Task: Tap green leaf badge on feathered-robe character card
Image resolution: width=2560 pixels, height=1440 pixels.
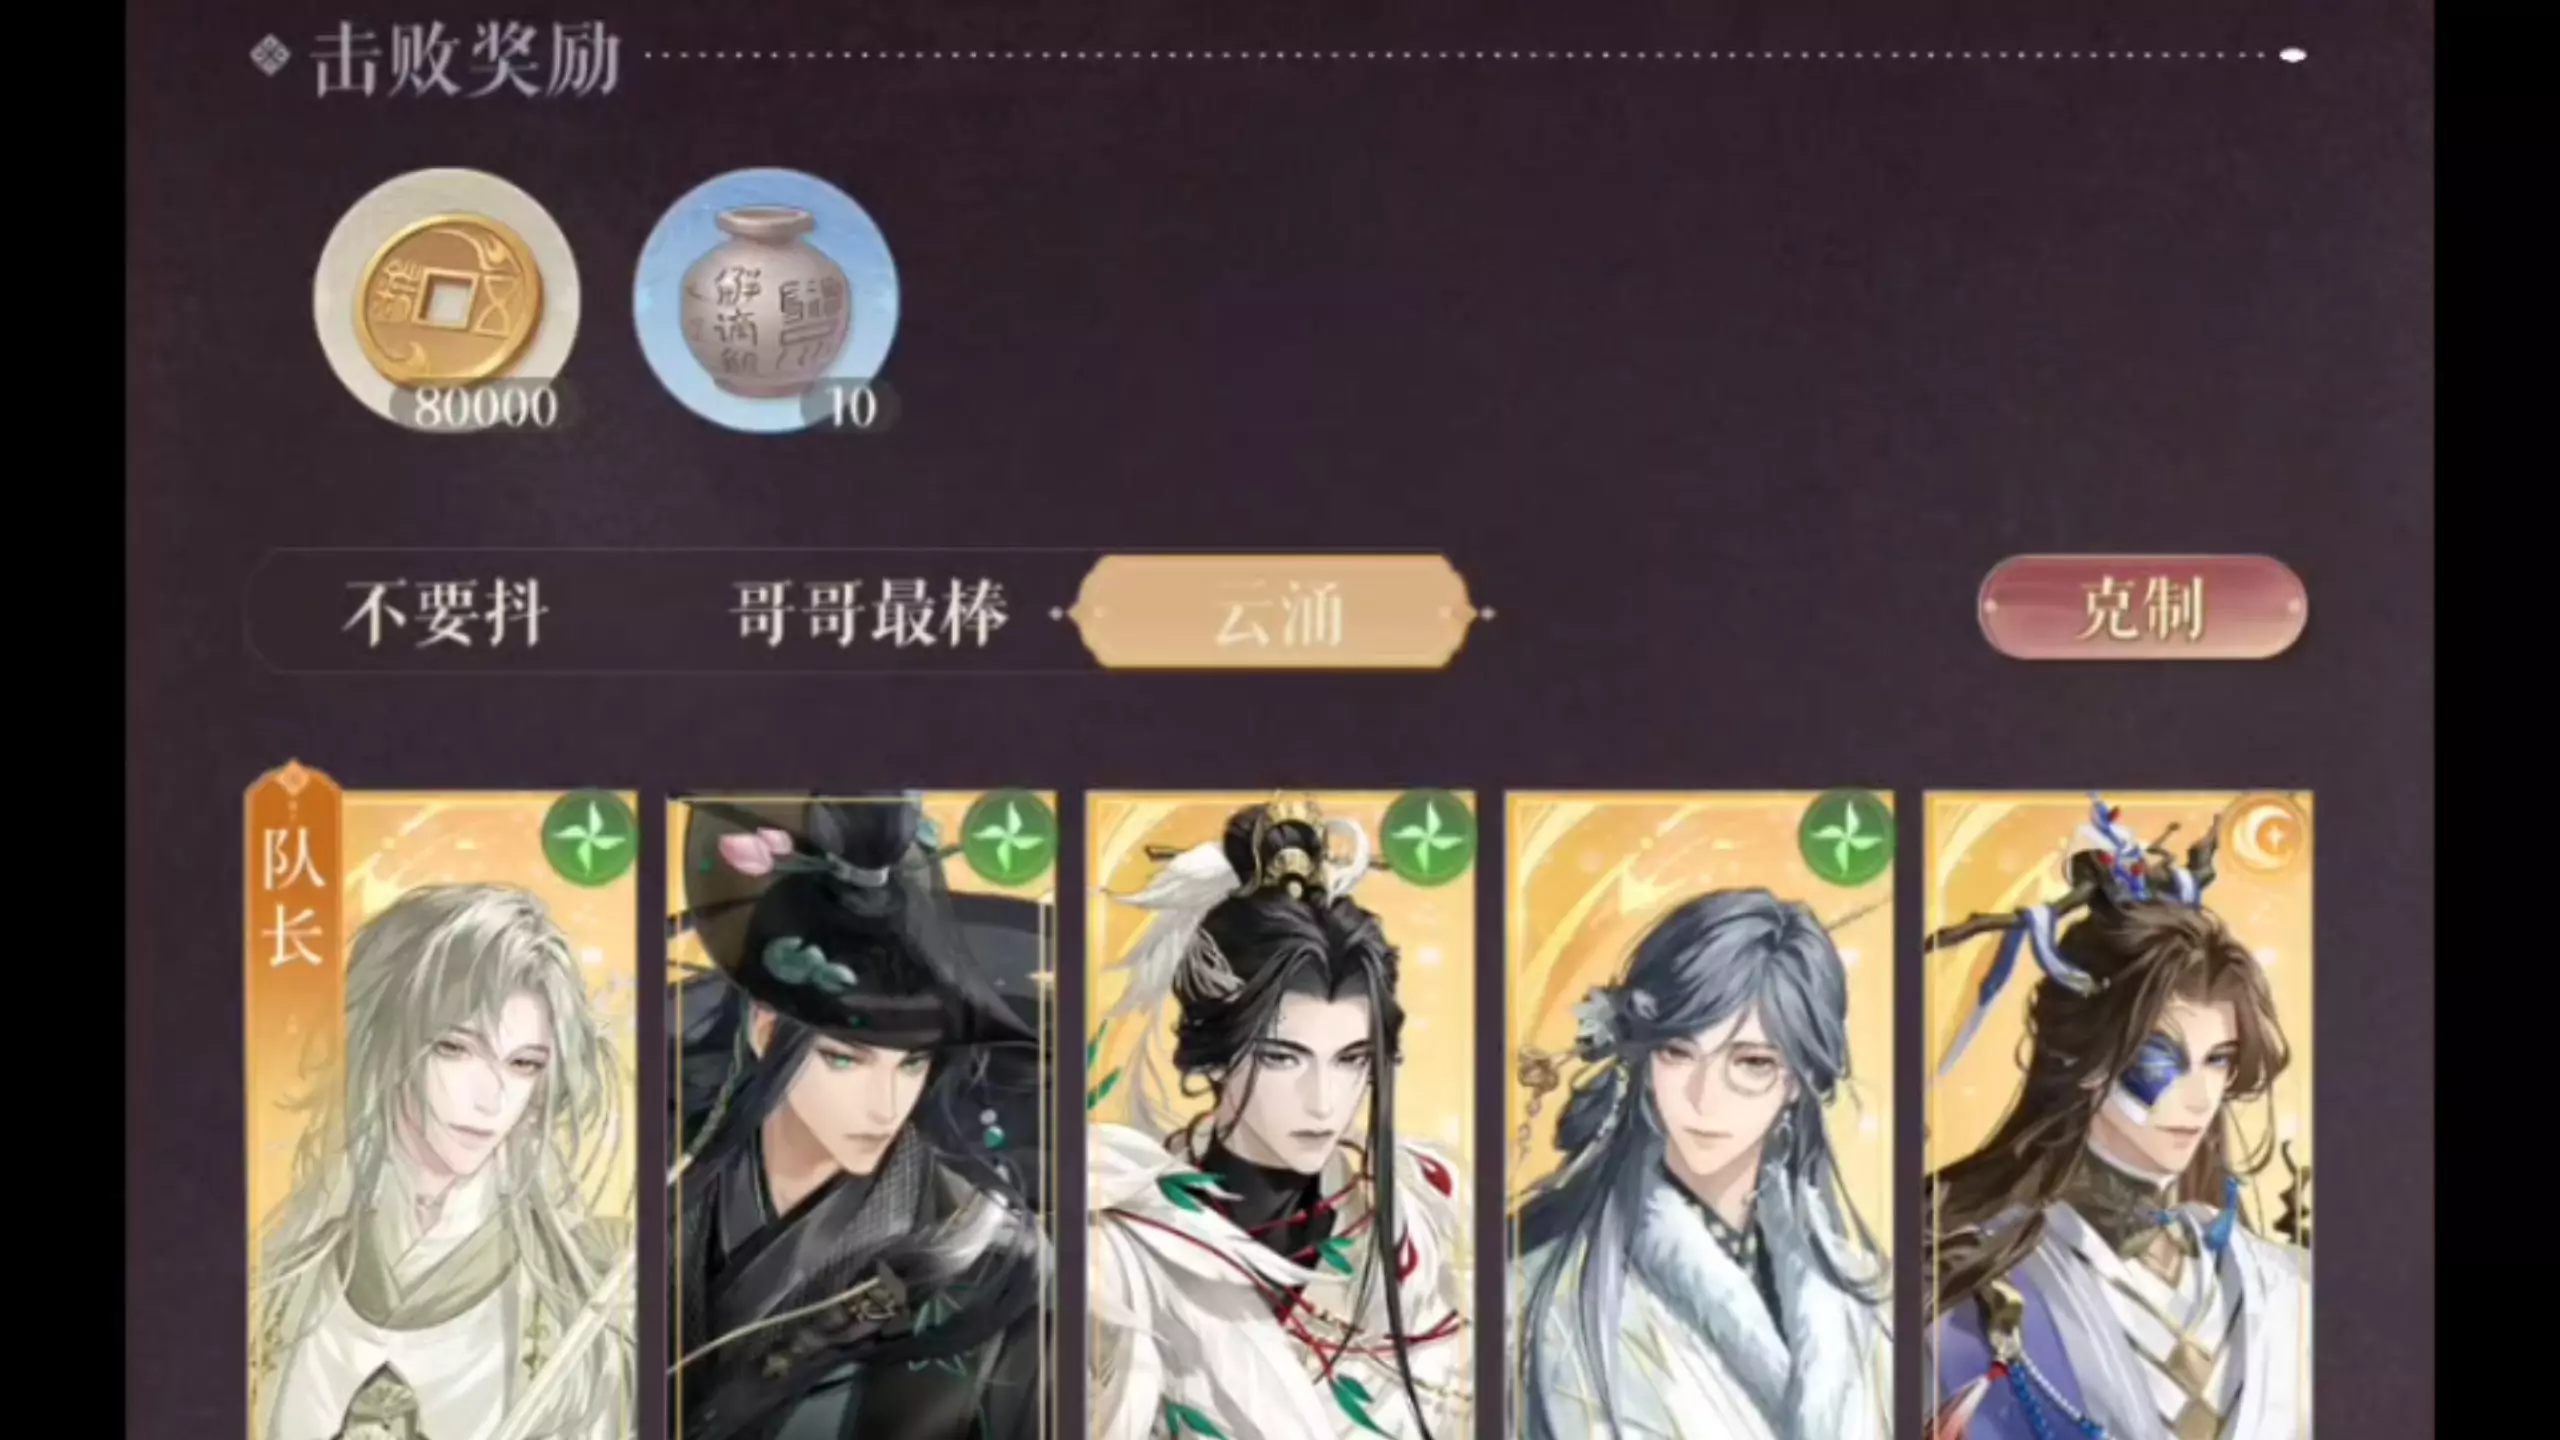Action: coord(1428,838)
